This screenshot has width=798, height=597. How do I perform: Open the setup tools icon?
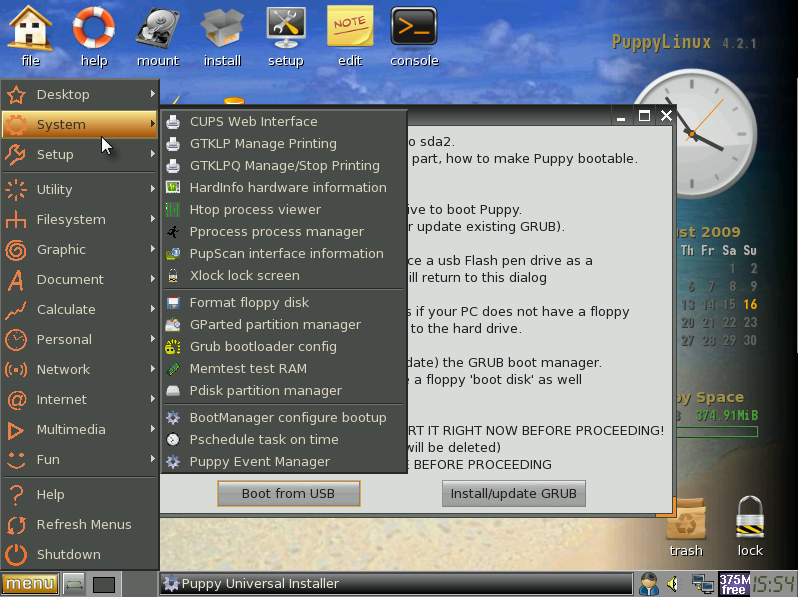(286, 36)
